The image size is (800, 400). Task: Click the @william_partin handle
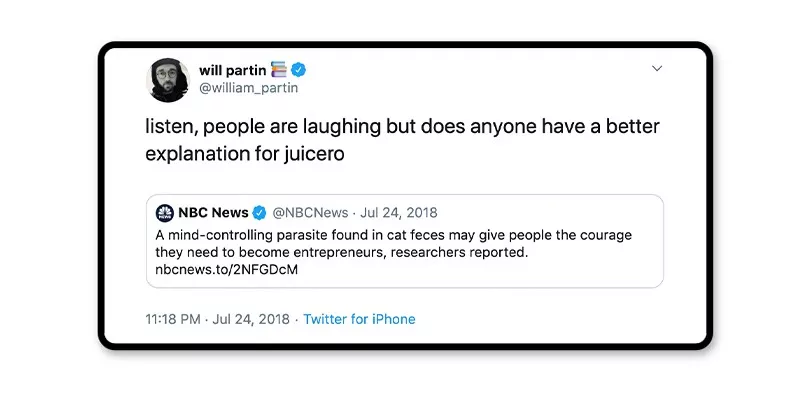pos(248,88)
